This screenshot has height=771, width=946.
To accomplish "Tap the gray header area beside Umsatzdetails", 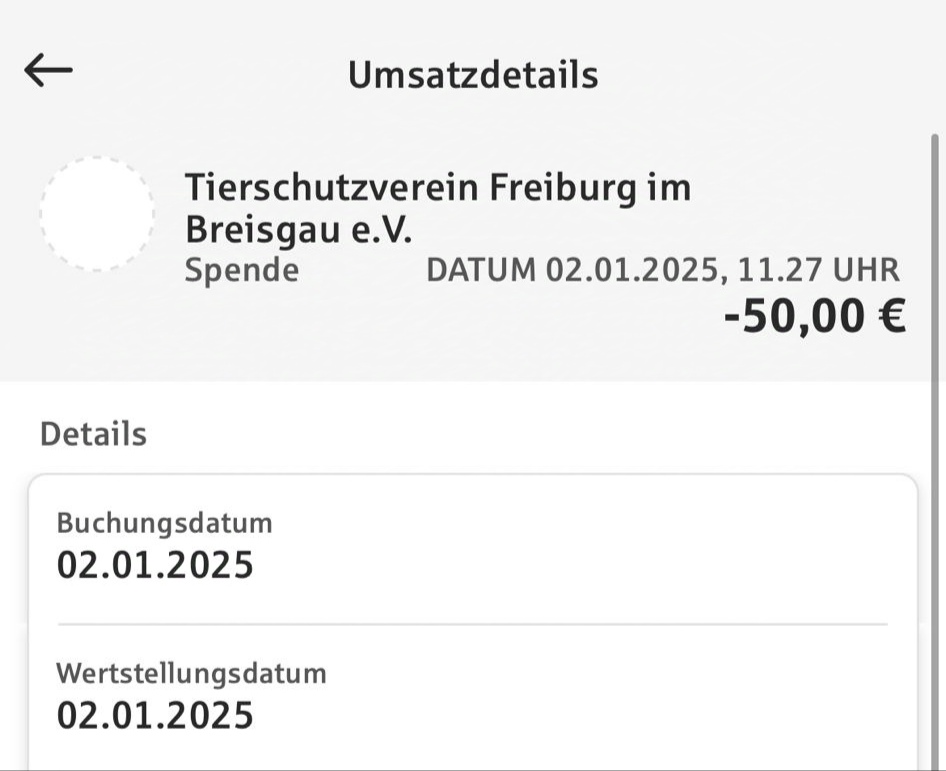I will [x=780, y=75].
